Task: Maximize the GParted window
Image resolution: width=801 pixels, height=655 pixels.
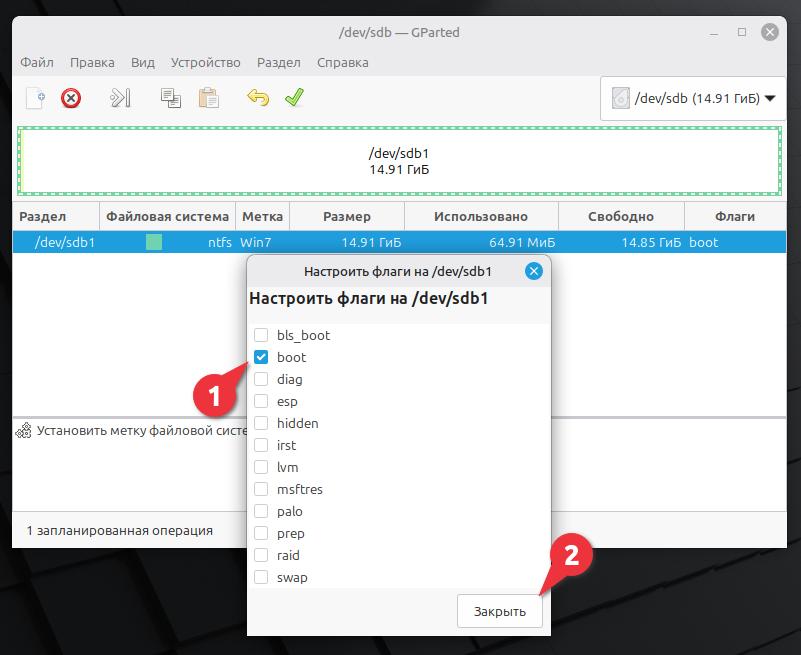Action: click(x=742, y=32)
